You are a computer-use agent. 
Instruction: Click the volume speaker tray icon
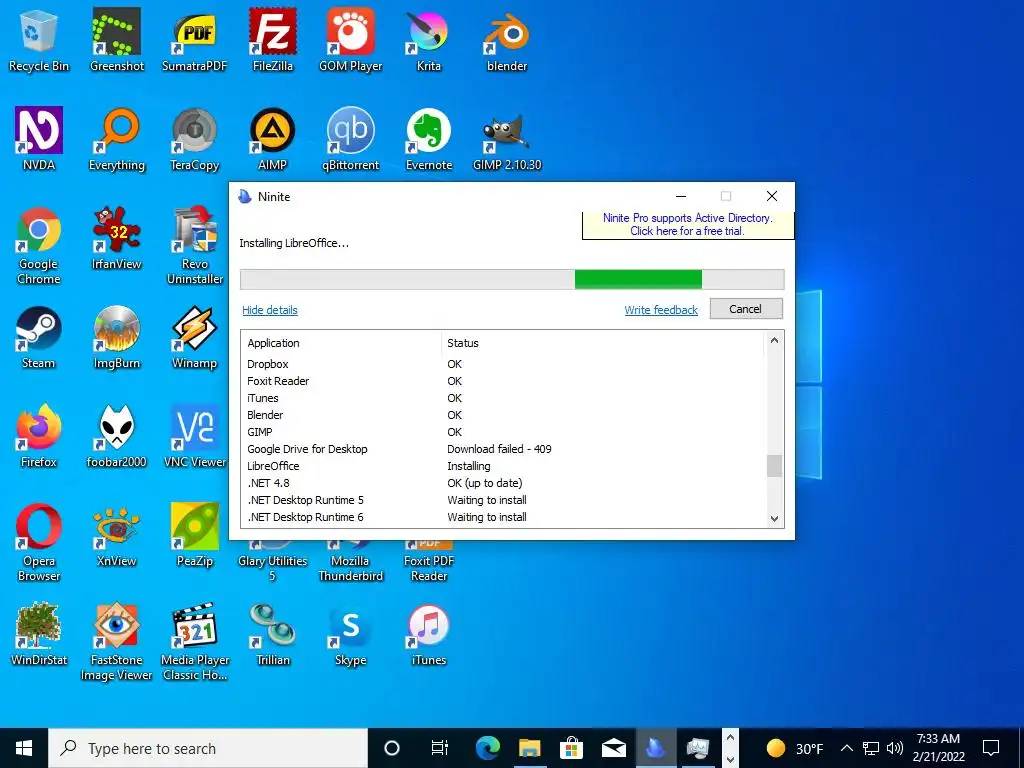tap(895, 748)
